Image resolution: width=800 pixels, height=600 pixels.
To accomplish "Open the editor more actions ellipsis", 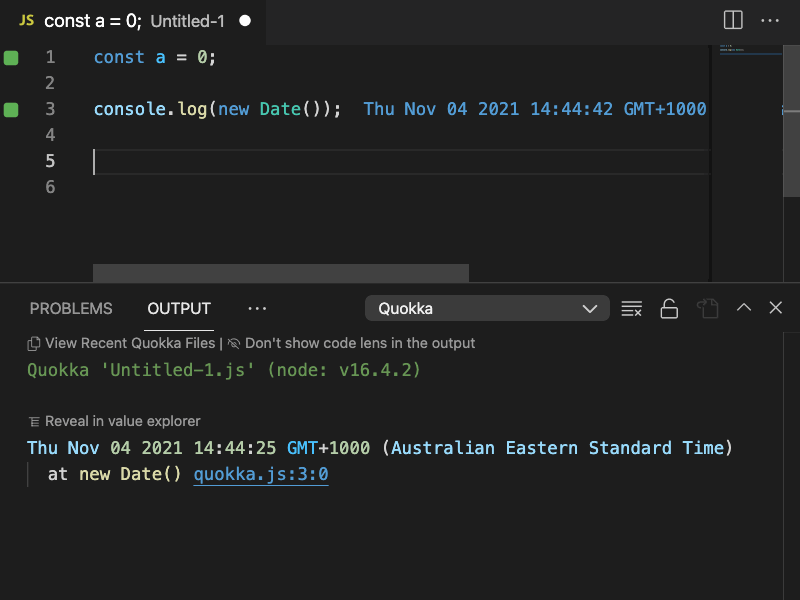I will point(769,21).
